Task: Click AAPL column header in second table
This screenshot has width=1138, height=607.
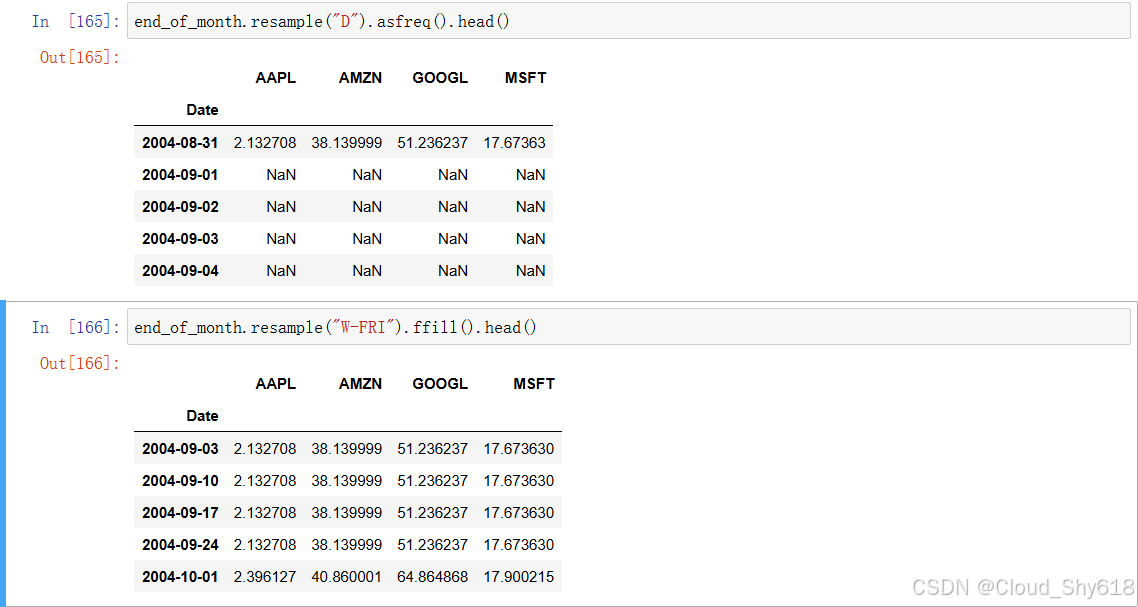Action: point(276,384)
